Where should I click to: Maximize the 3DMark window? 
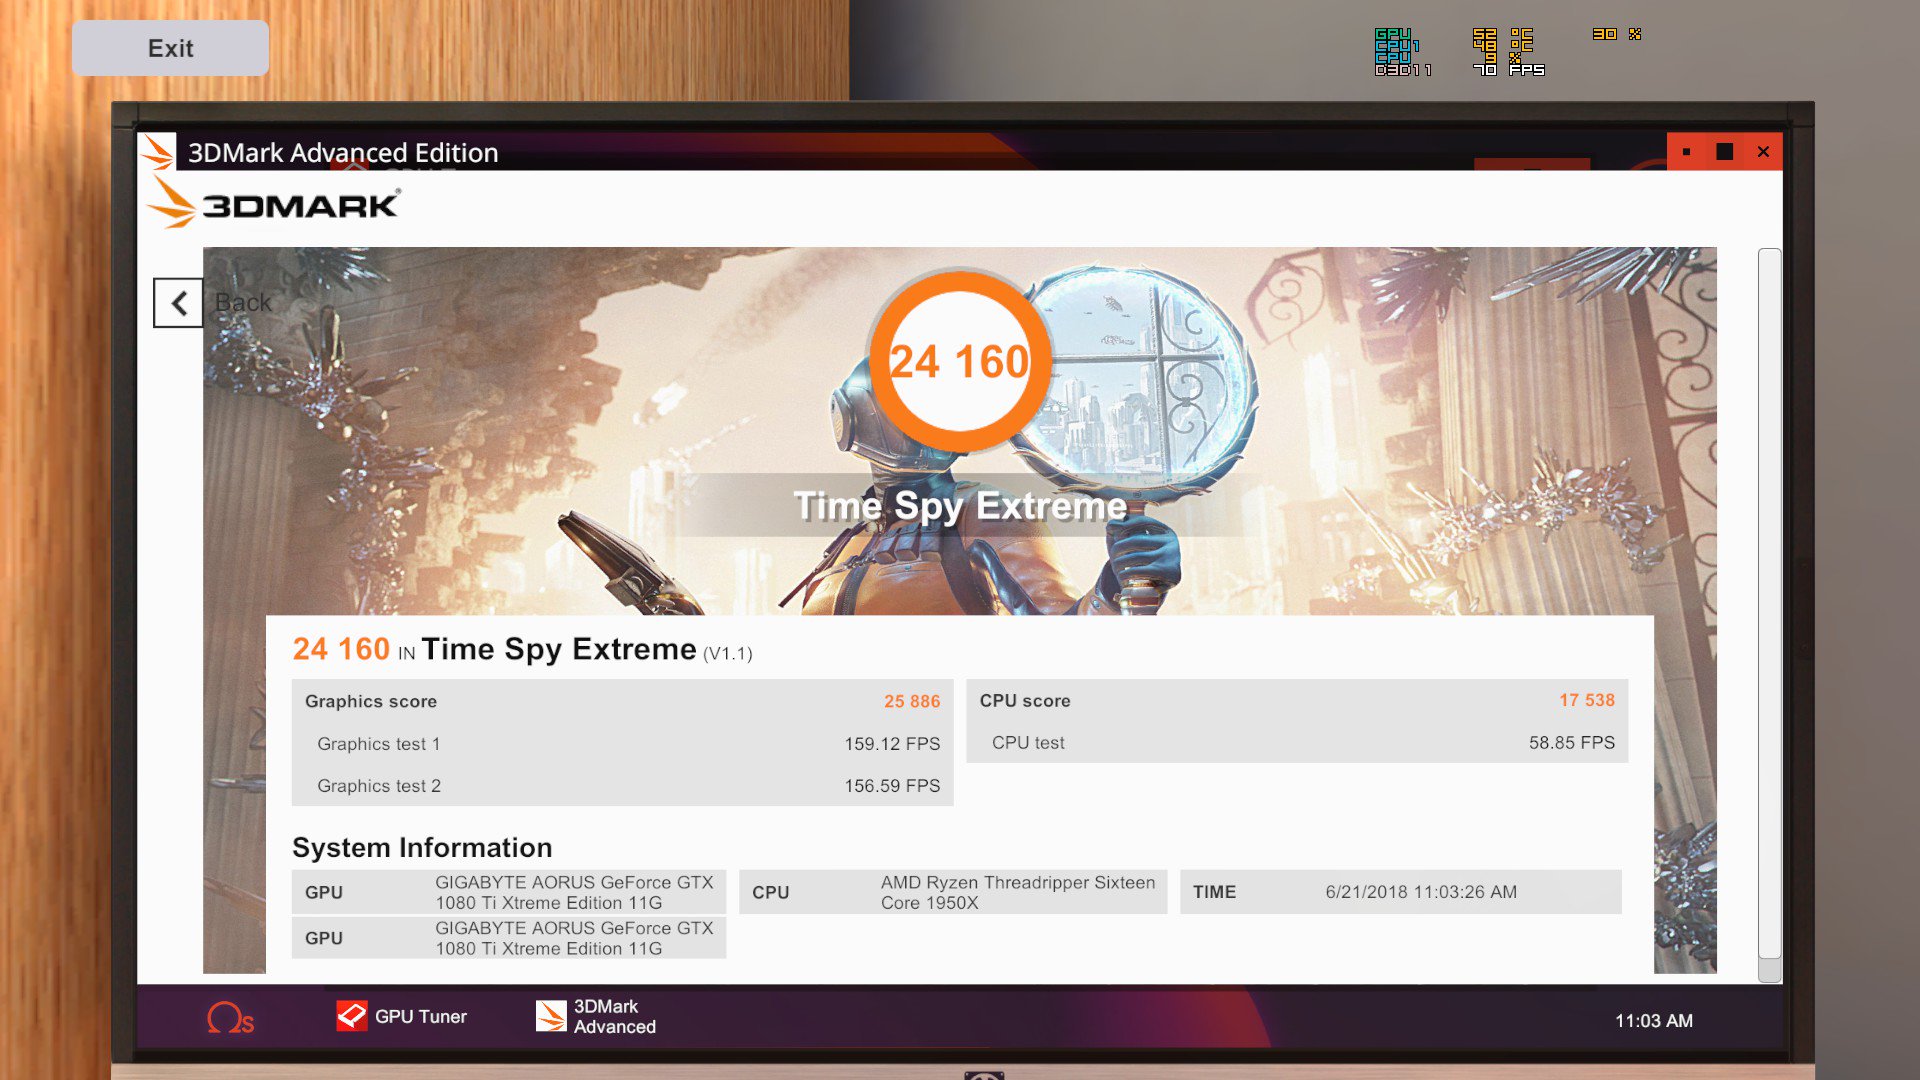tap(1724, 152)
